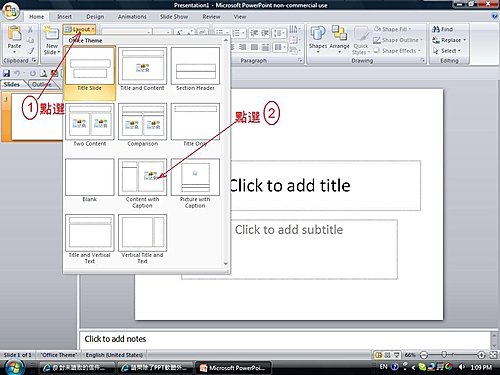Open Shape Fill dropdown
This screenshot has height=375, width=500.
point(392,29)
